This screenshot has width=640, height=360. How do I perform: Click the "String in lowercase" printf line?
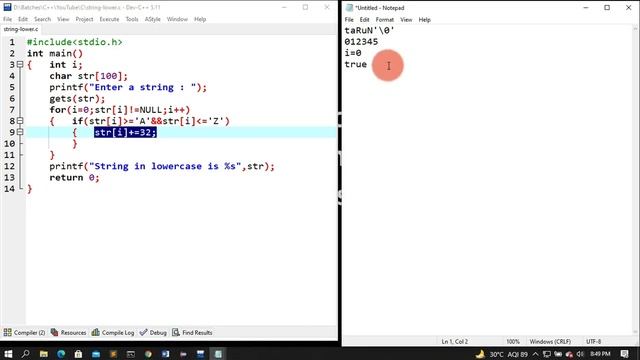(x=162, y=166)
